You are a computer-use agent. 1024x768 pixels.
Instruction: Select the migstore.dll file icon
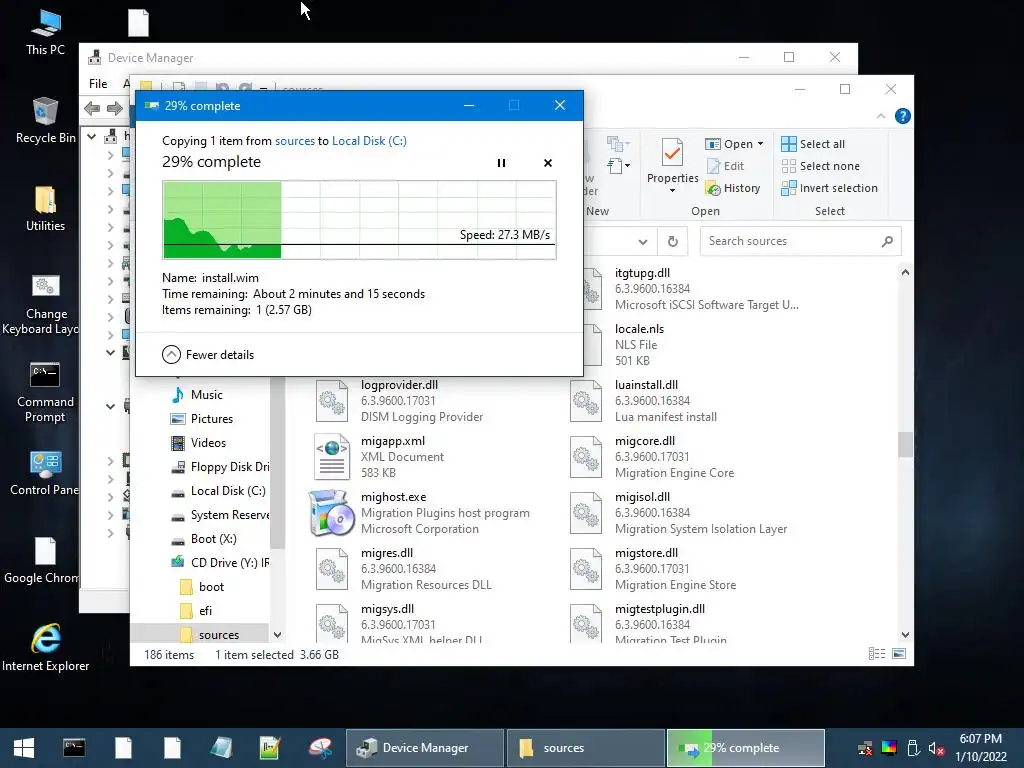tap(586, 569)
